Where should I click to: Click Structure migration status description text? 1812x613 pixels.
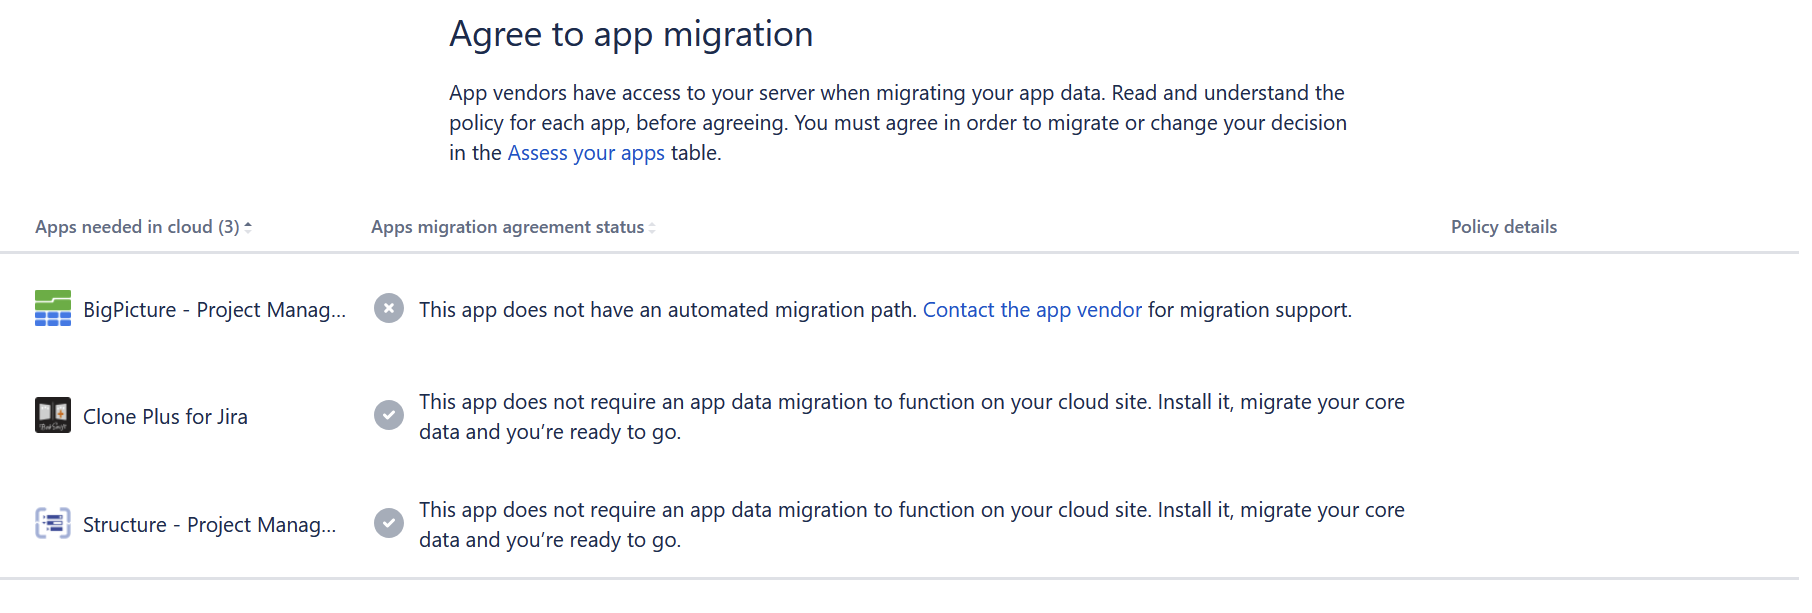coord(912,525)
